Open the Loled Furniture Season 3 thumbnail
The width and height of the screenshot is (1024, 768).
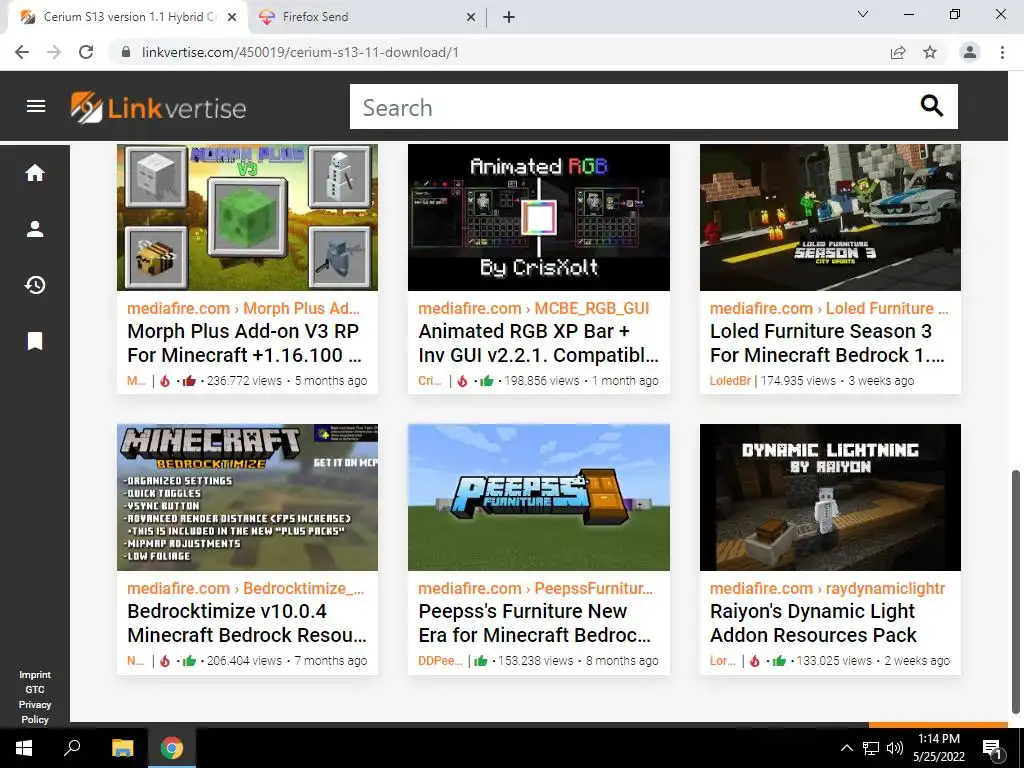pos(830,217)
